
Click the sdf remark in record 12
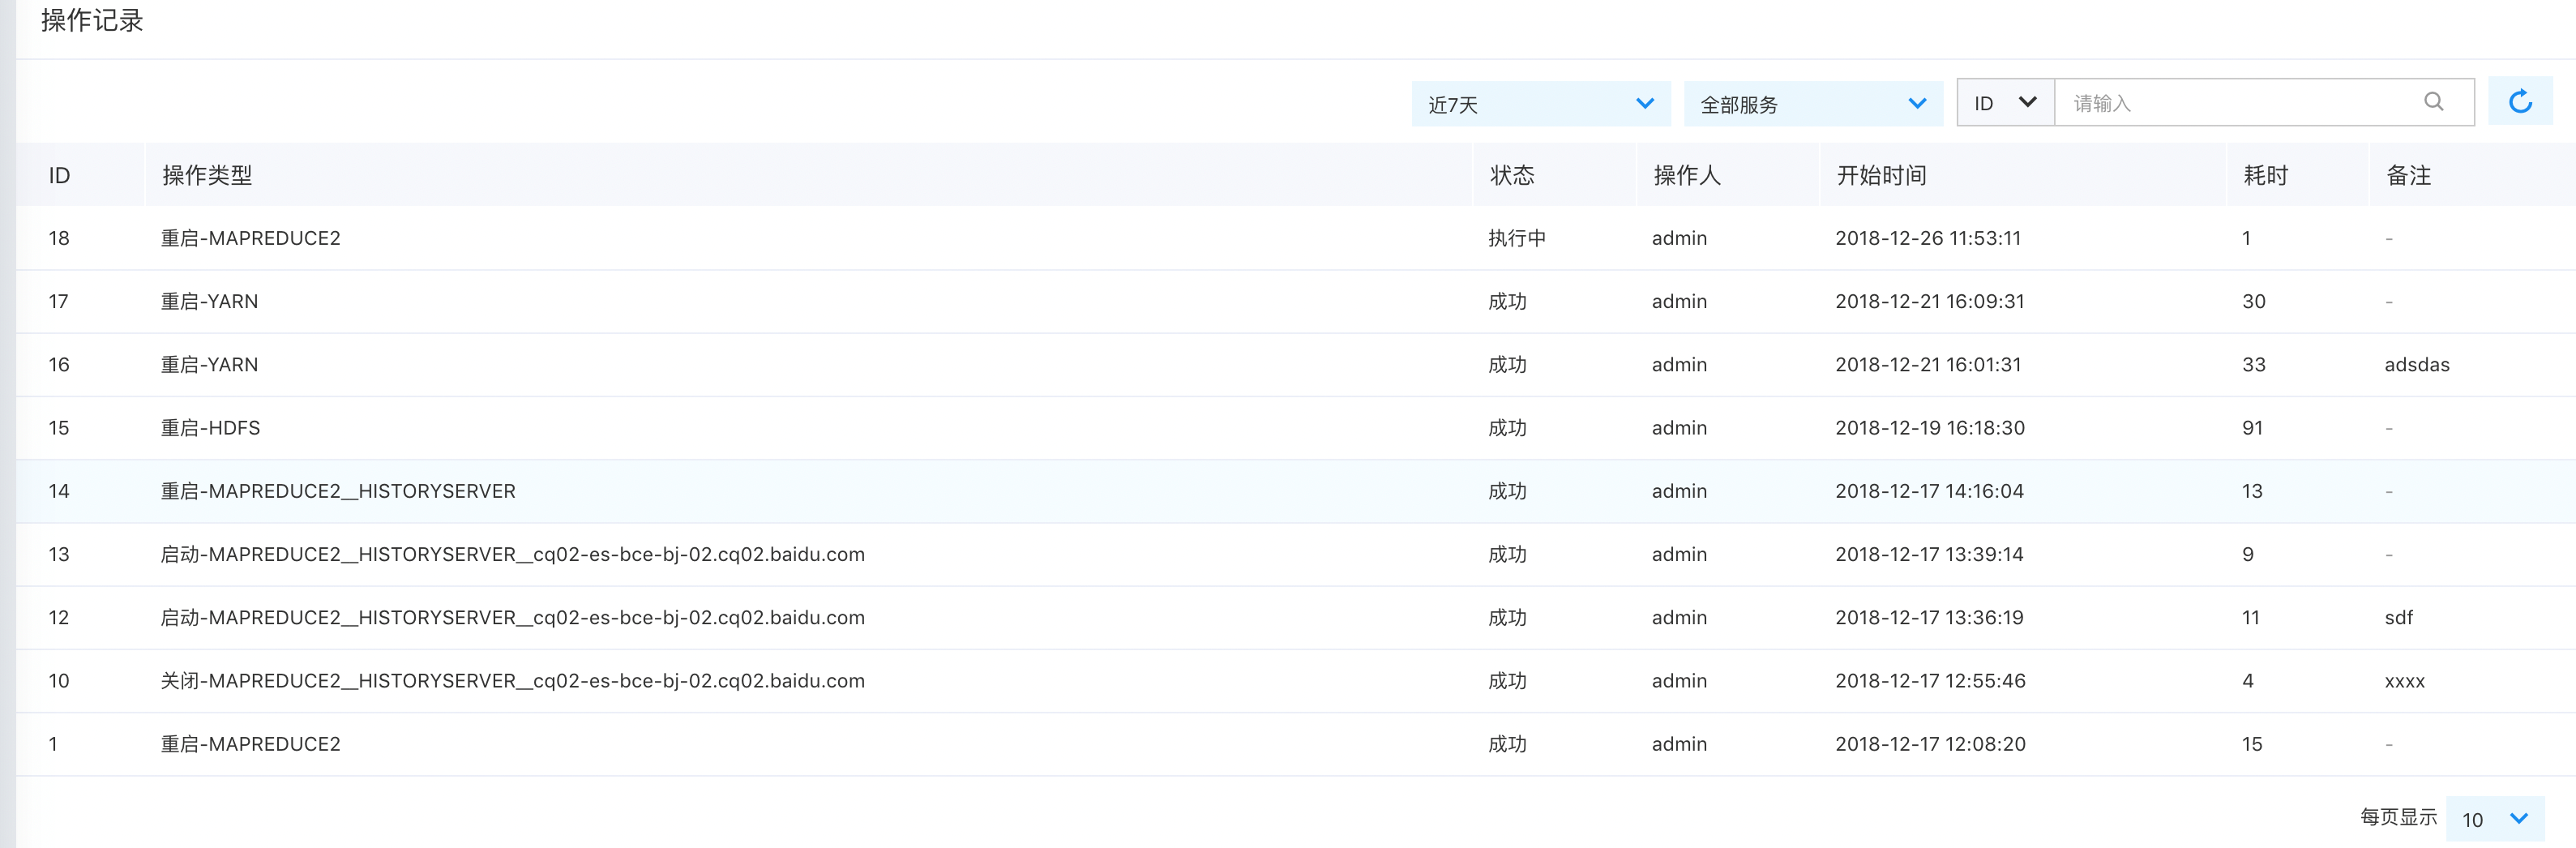(2398, 618)
